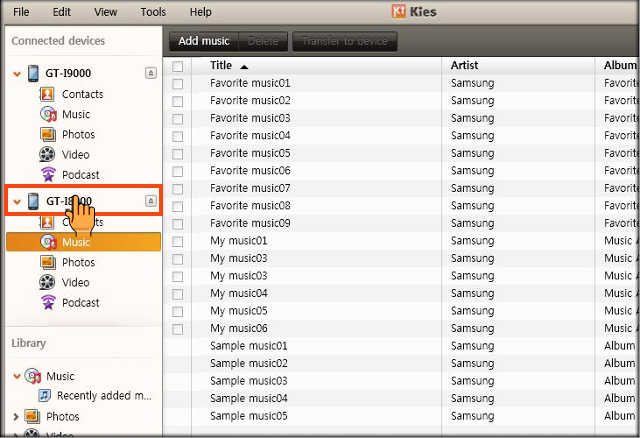Open Podcast under the upper GT-I9000 device
The width and height of the screenshot is (640, 438).
point(80,175)
